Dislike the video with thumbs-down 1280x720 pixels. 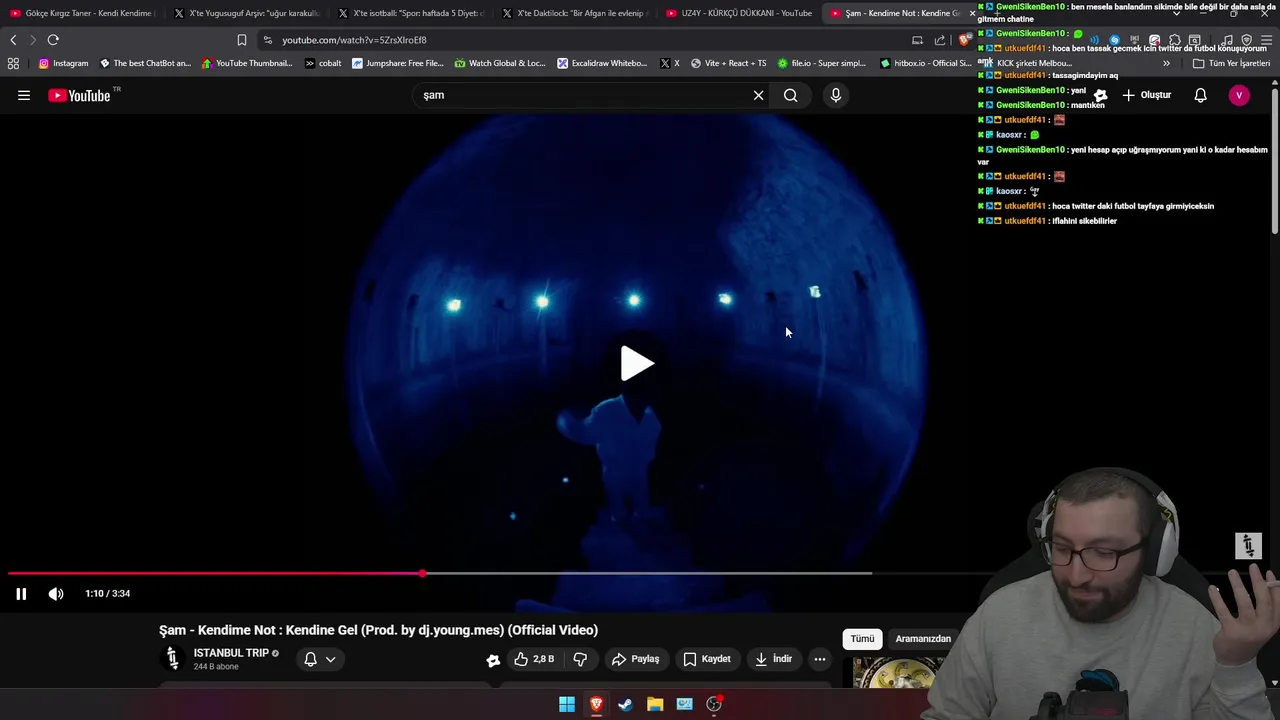(580, 659)
